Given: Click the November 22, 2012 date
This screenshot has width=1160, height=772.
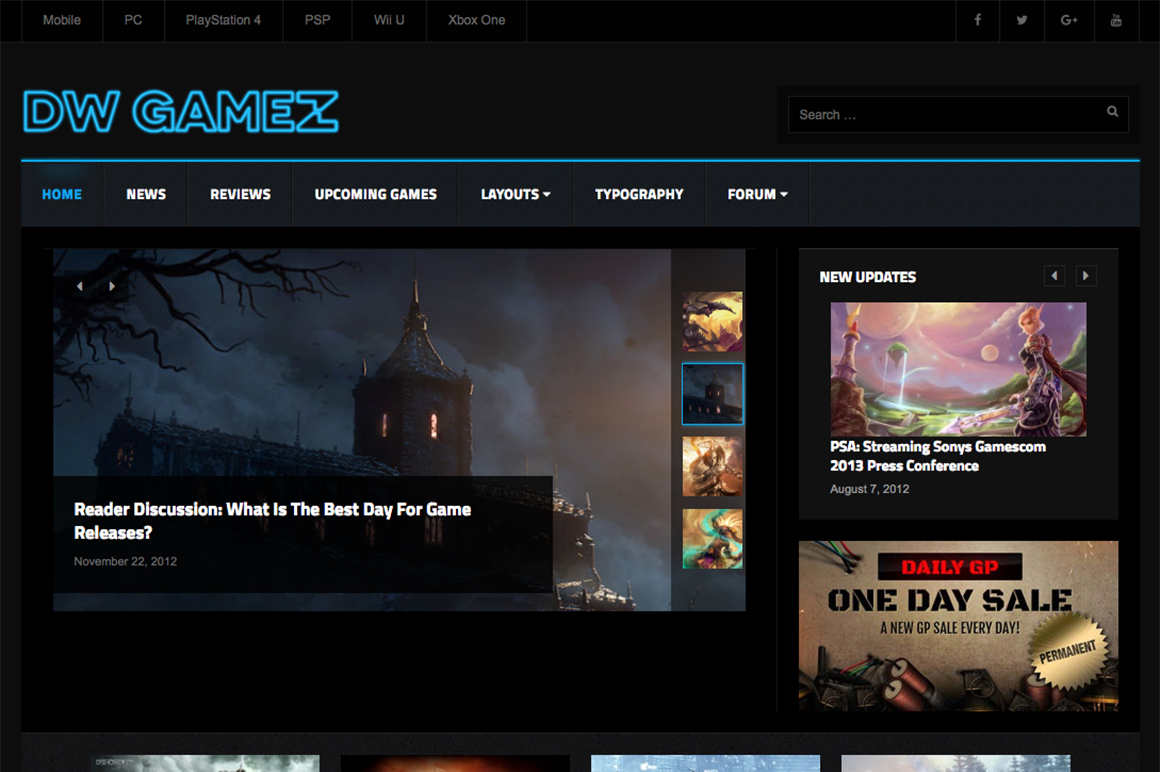Looking at the screenshot, I should (125, 561).
